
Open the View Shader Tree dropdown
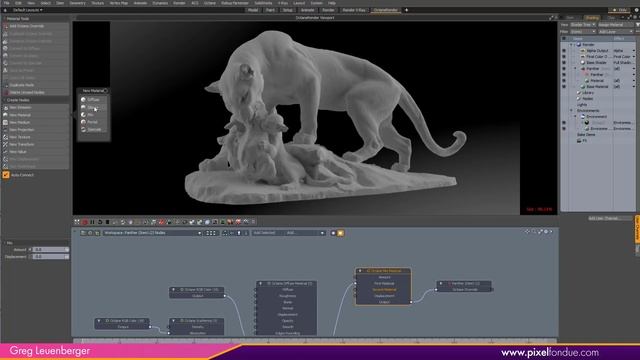583,25
